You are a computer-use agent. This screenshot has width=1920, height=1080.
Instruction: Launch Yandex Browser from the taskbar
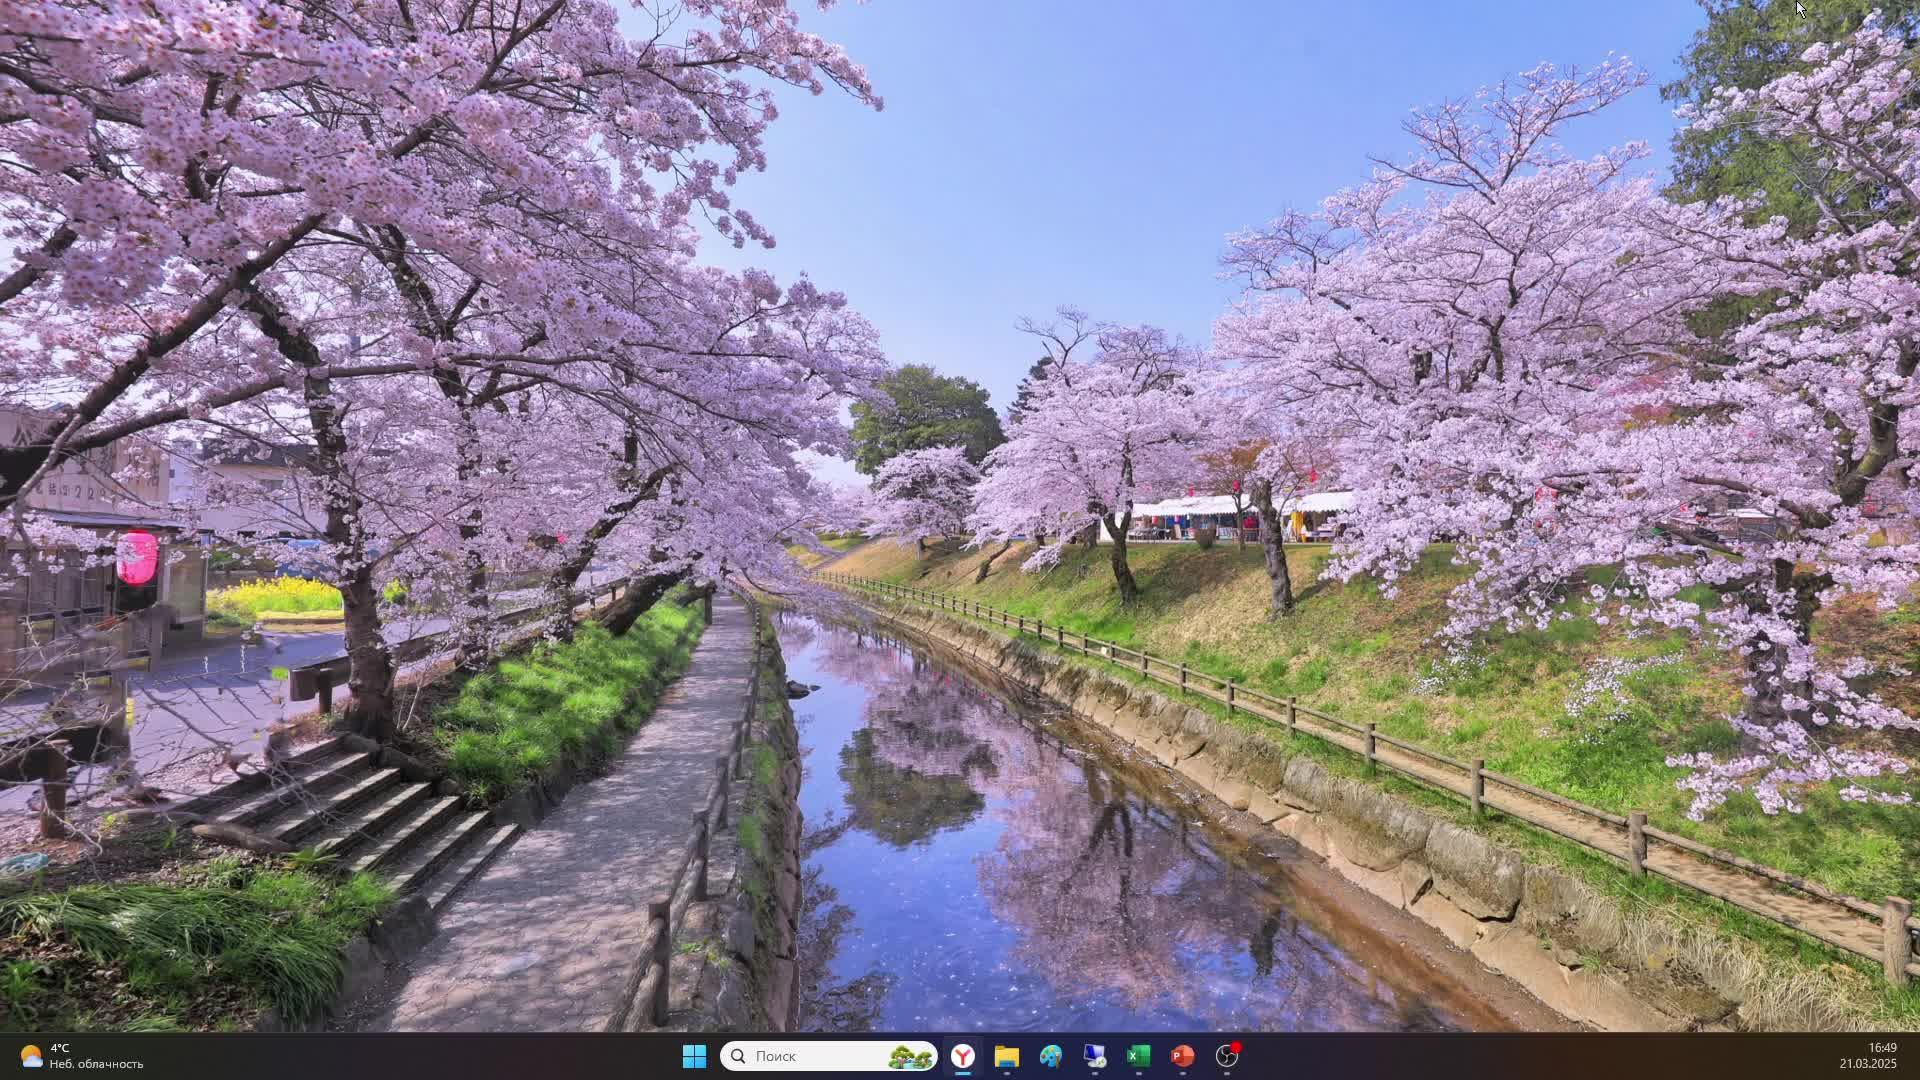pos(962,1056)
